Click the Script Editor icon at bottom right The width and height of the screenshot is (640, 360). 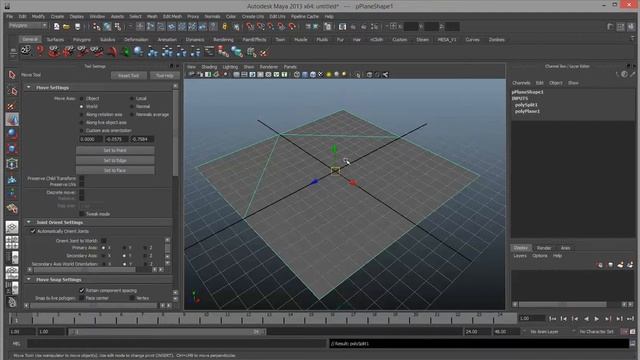[x=633, y=344]
